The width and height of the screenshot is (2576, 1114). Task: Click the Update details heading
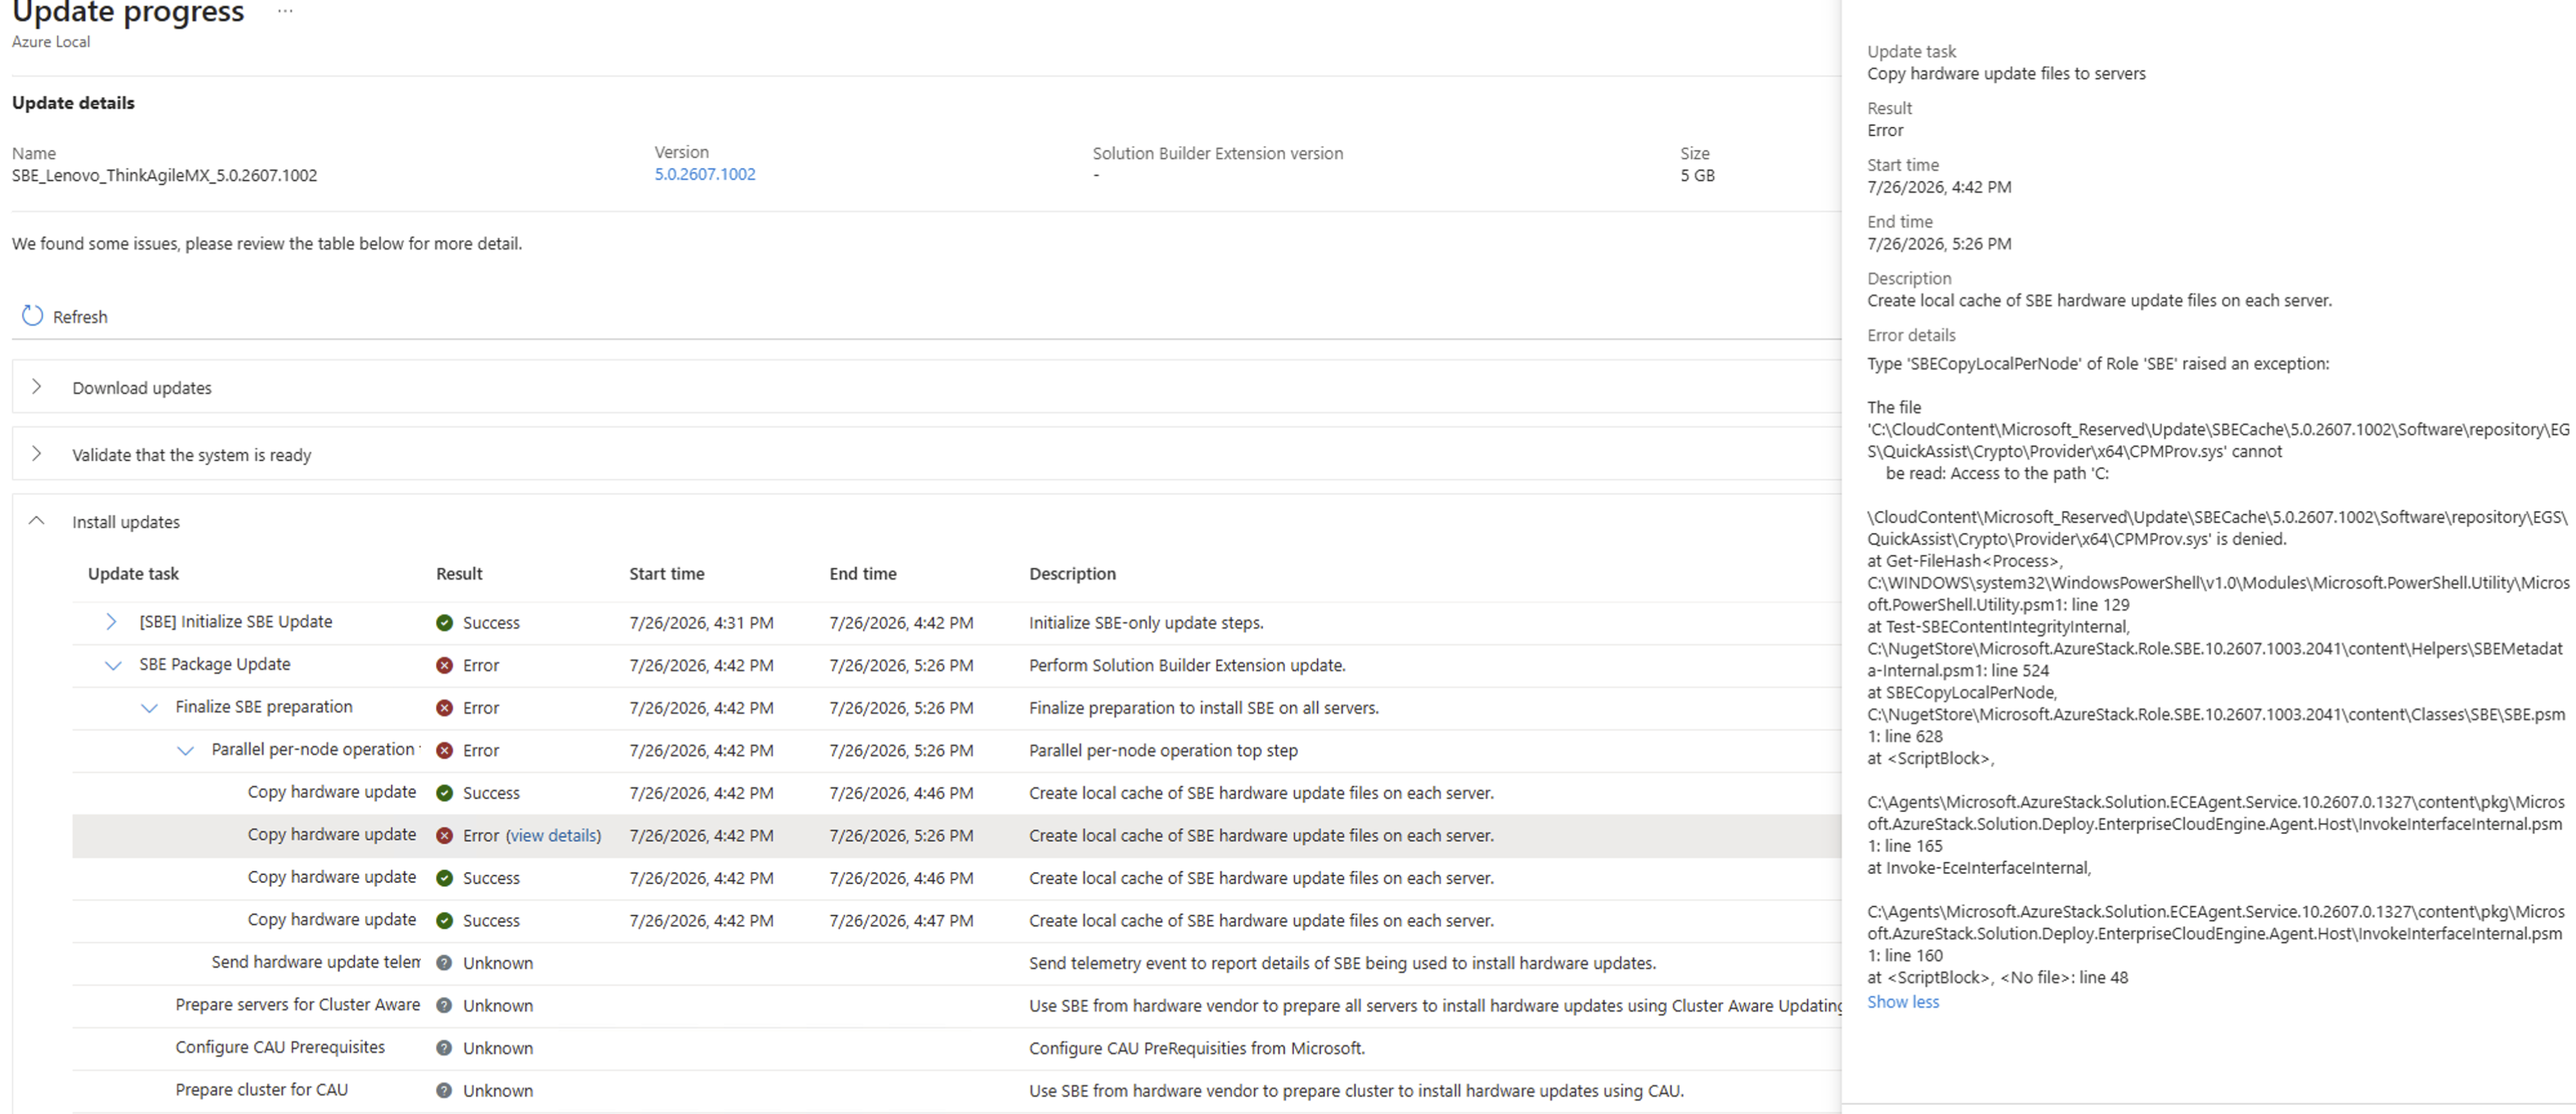pyautogui.click(x=73, y=103)
